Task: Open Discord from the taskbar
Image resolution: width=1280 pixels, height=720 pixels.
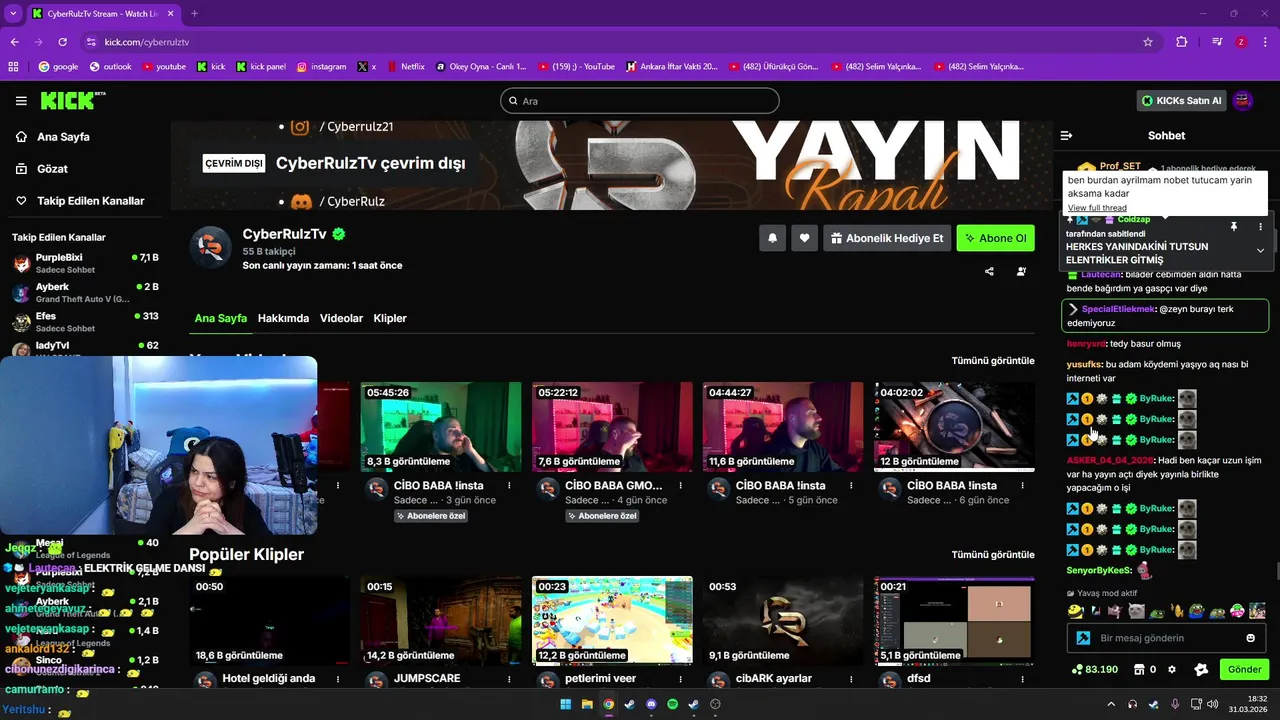Action: coord(651,704)
